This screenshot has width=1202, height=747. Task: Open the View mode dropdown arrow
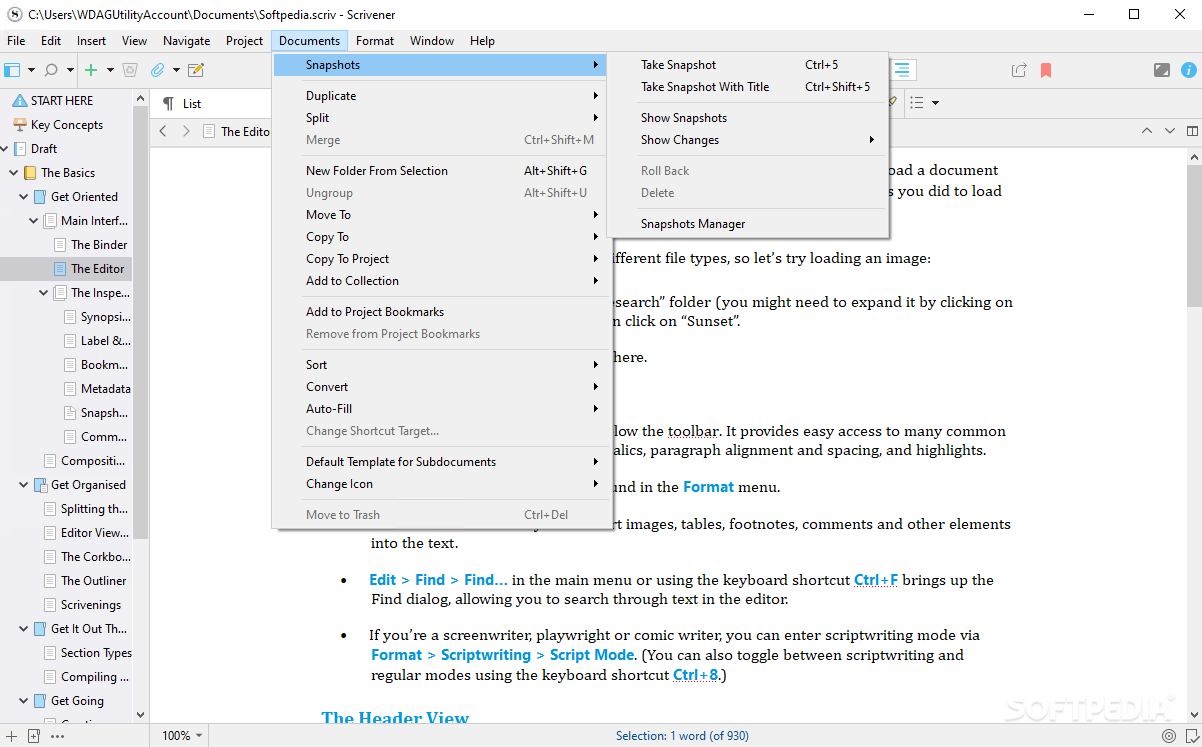[31, 70]
